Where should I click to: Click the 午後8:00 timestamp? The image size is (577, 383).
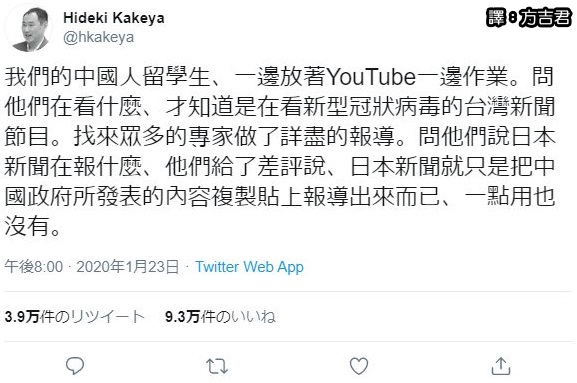34,267
